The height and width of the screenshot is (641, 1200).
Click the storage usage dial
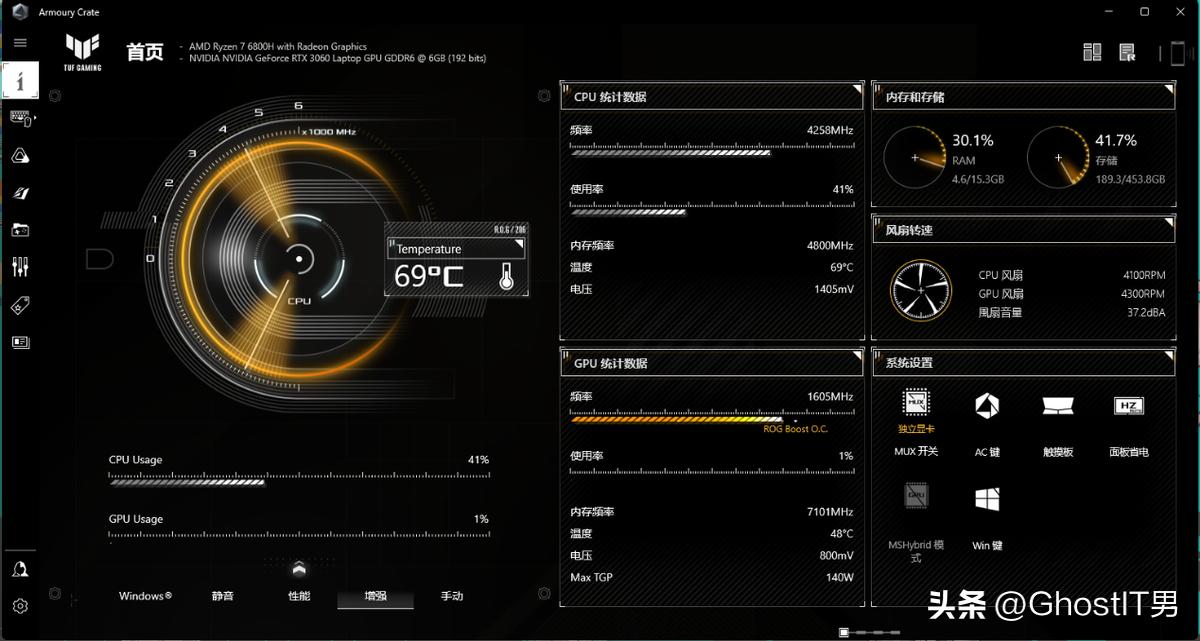tap(1058, 158)
